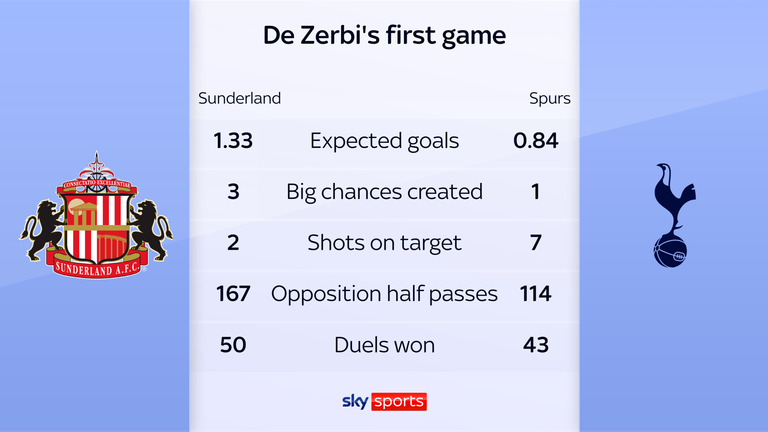Screen dimensions: 768x432
Task: Click Sunderland's 50 duels won value
Action: pos(233,345)
